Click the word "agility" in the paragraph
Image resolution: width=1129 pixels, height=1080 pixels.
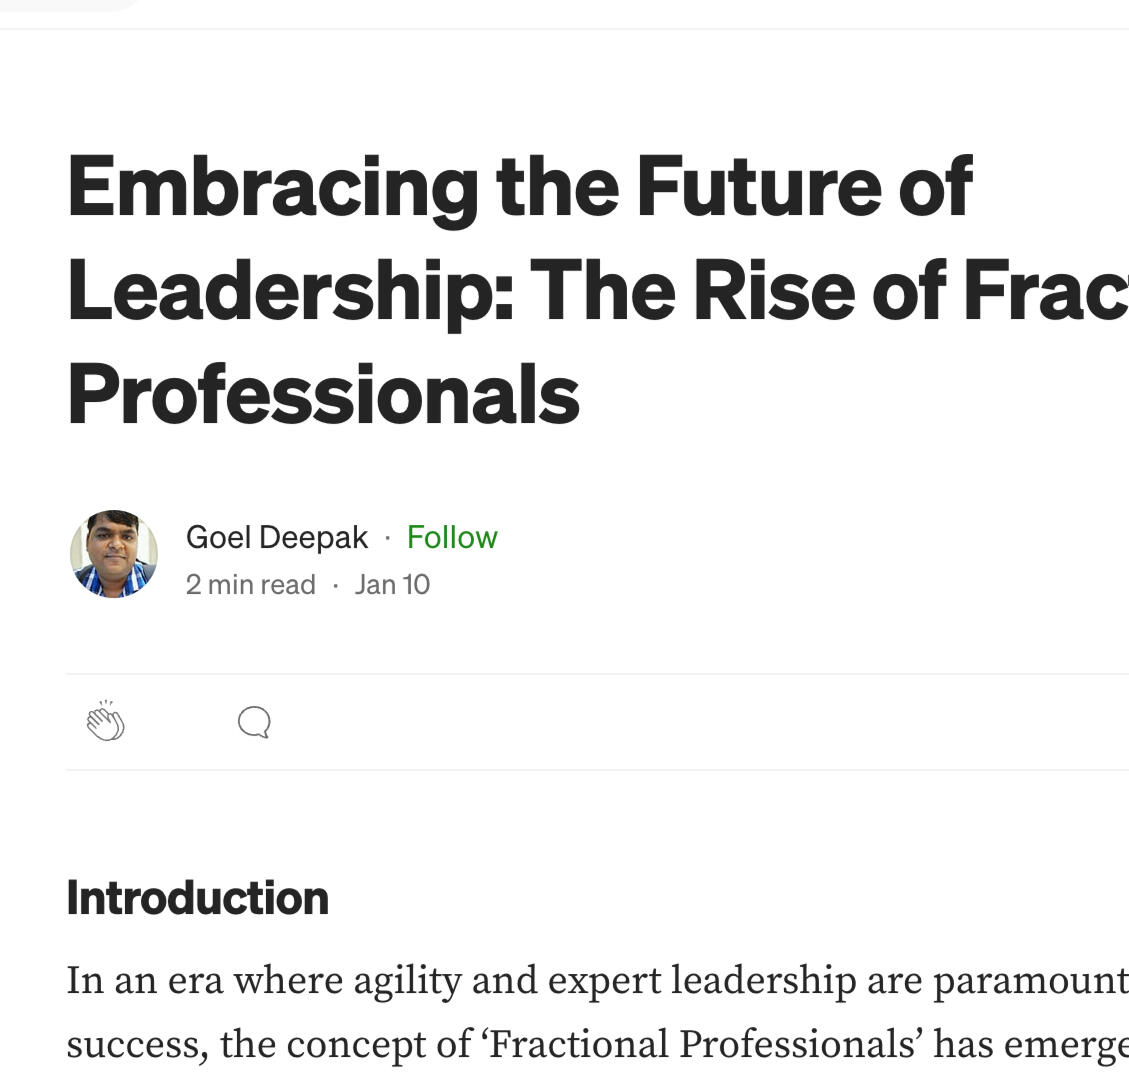click(406, 981)
